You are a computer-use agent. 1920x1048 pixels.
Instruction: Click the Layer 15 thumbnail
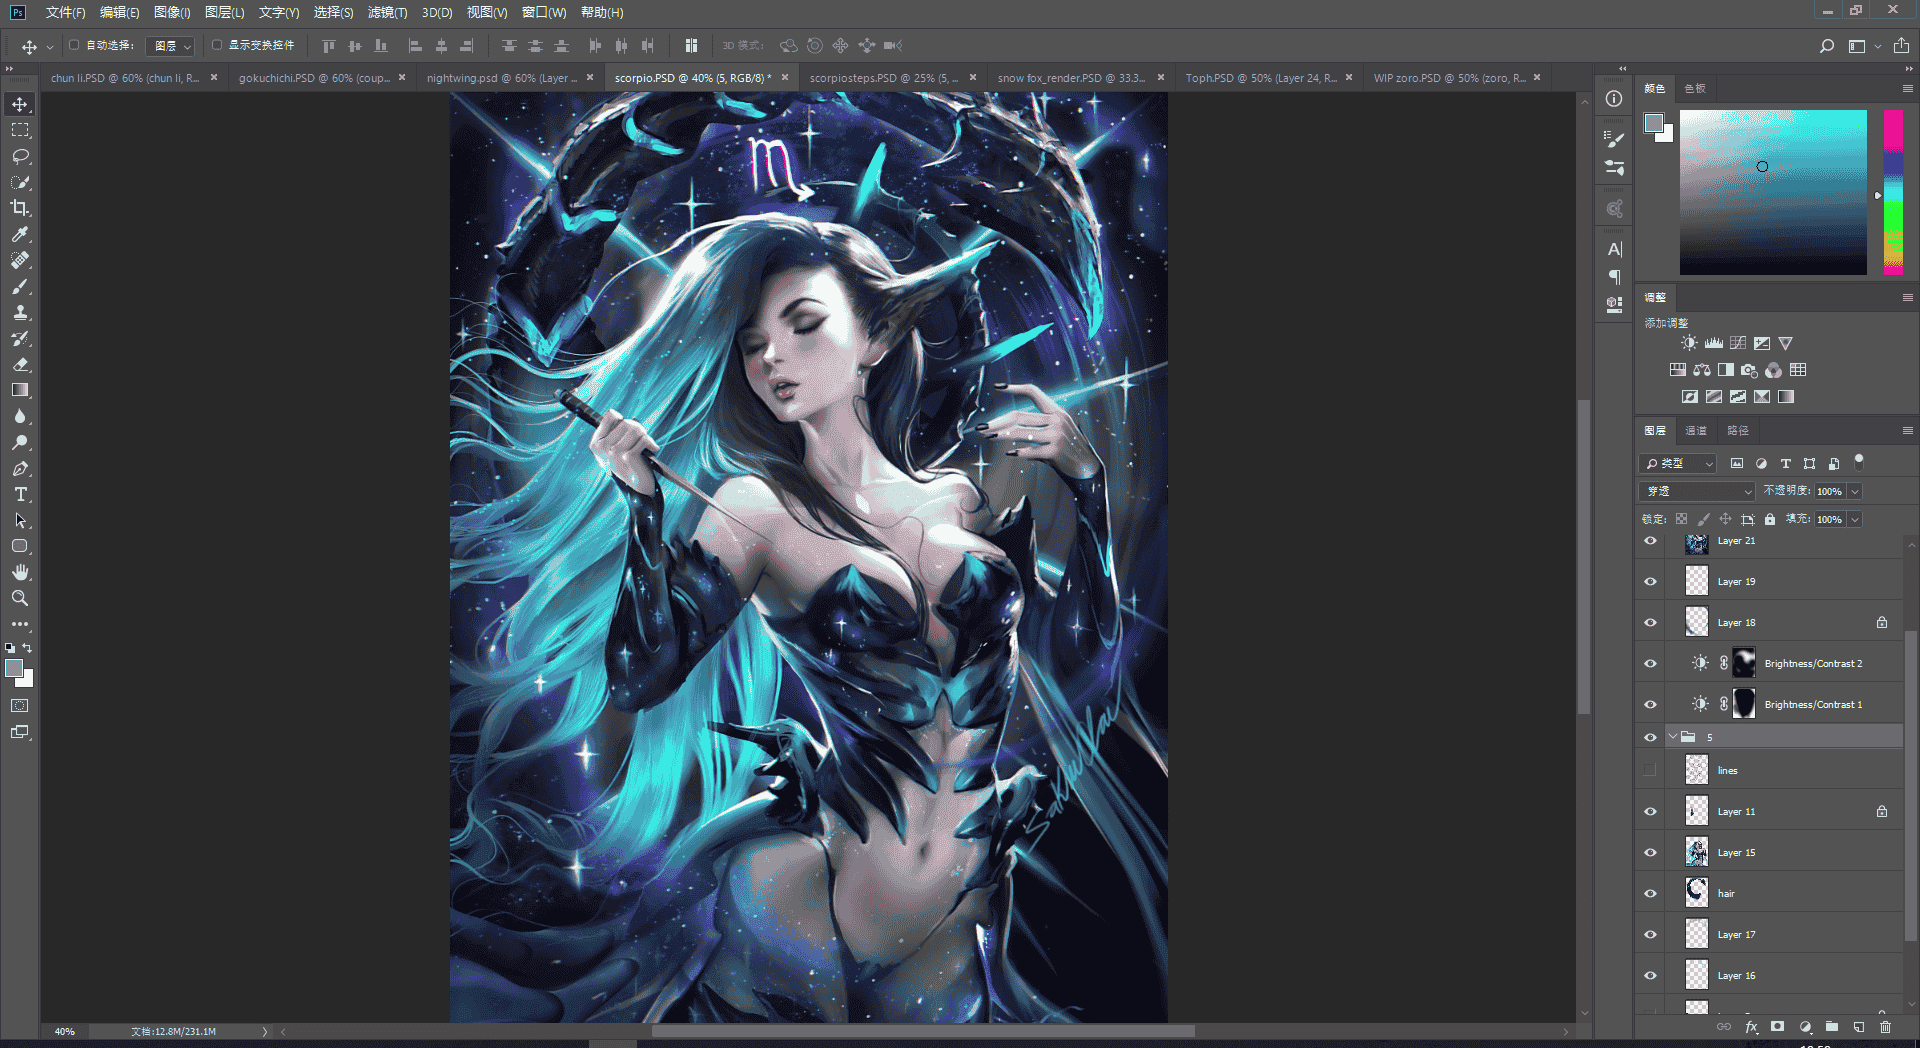(x=1697, y=853)
